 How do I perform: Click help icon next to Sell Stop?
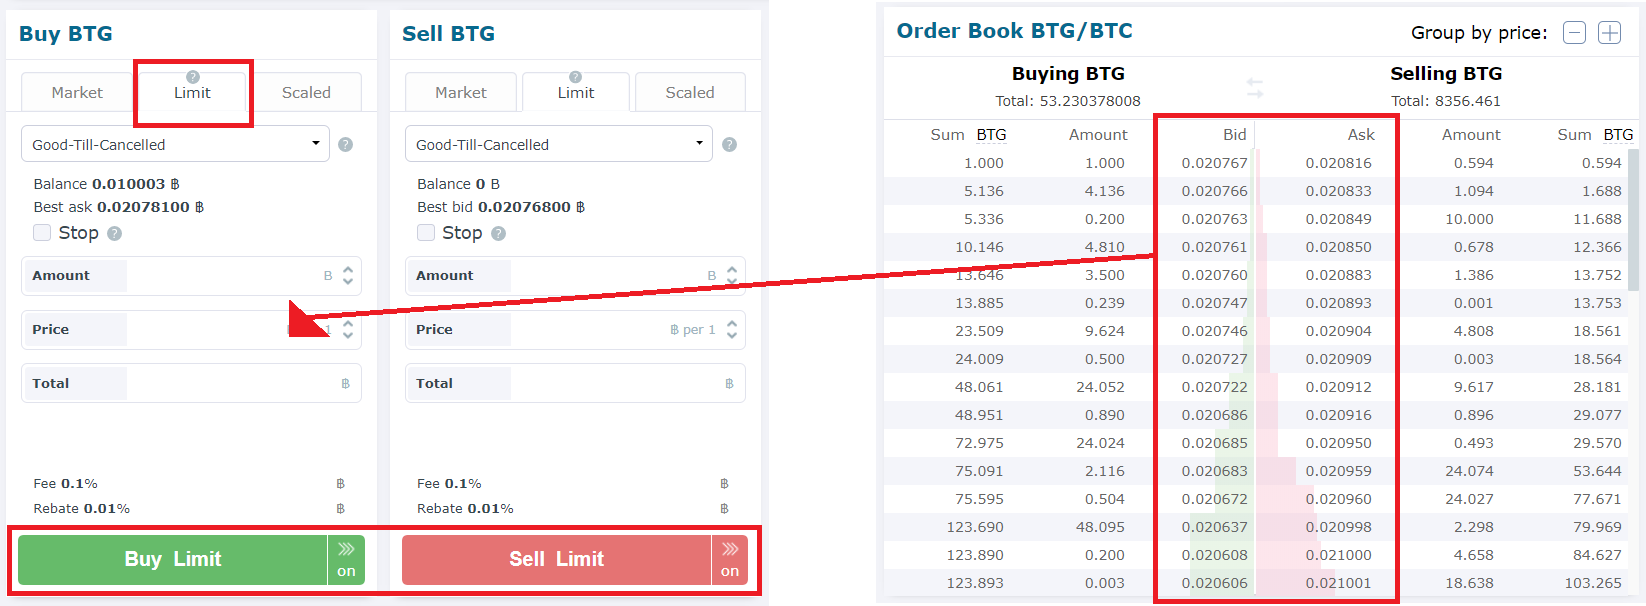click(499, 233)
